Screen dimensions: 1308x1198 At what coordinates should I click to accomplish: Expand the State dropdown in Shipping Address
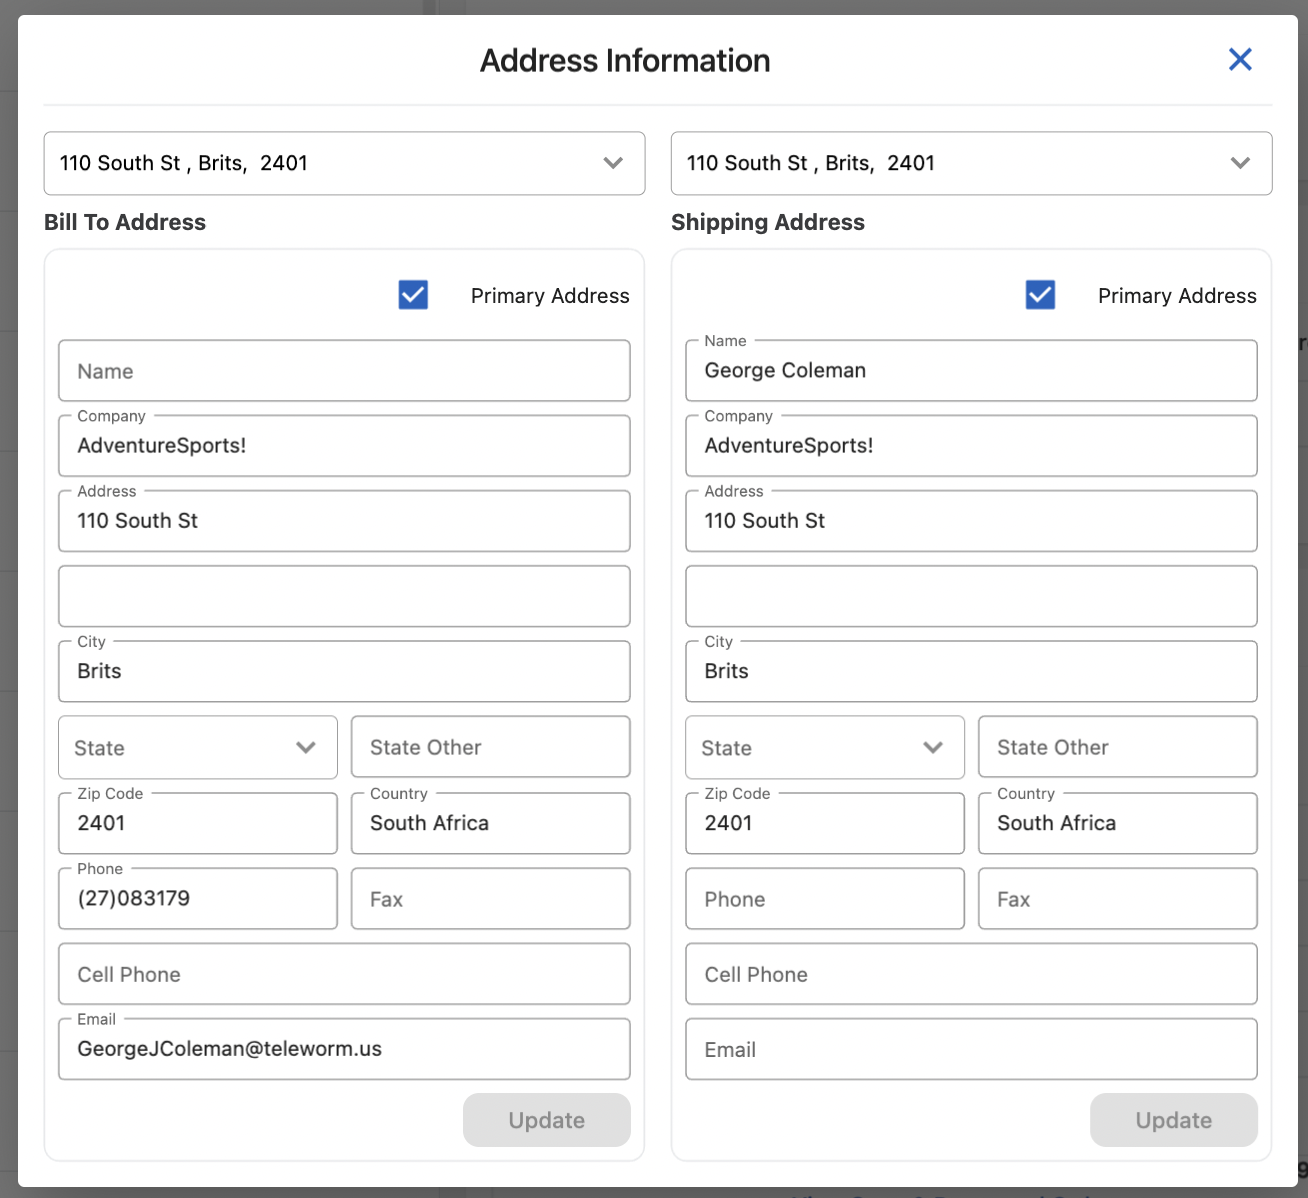[825, 748]
